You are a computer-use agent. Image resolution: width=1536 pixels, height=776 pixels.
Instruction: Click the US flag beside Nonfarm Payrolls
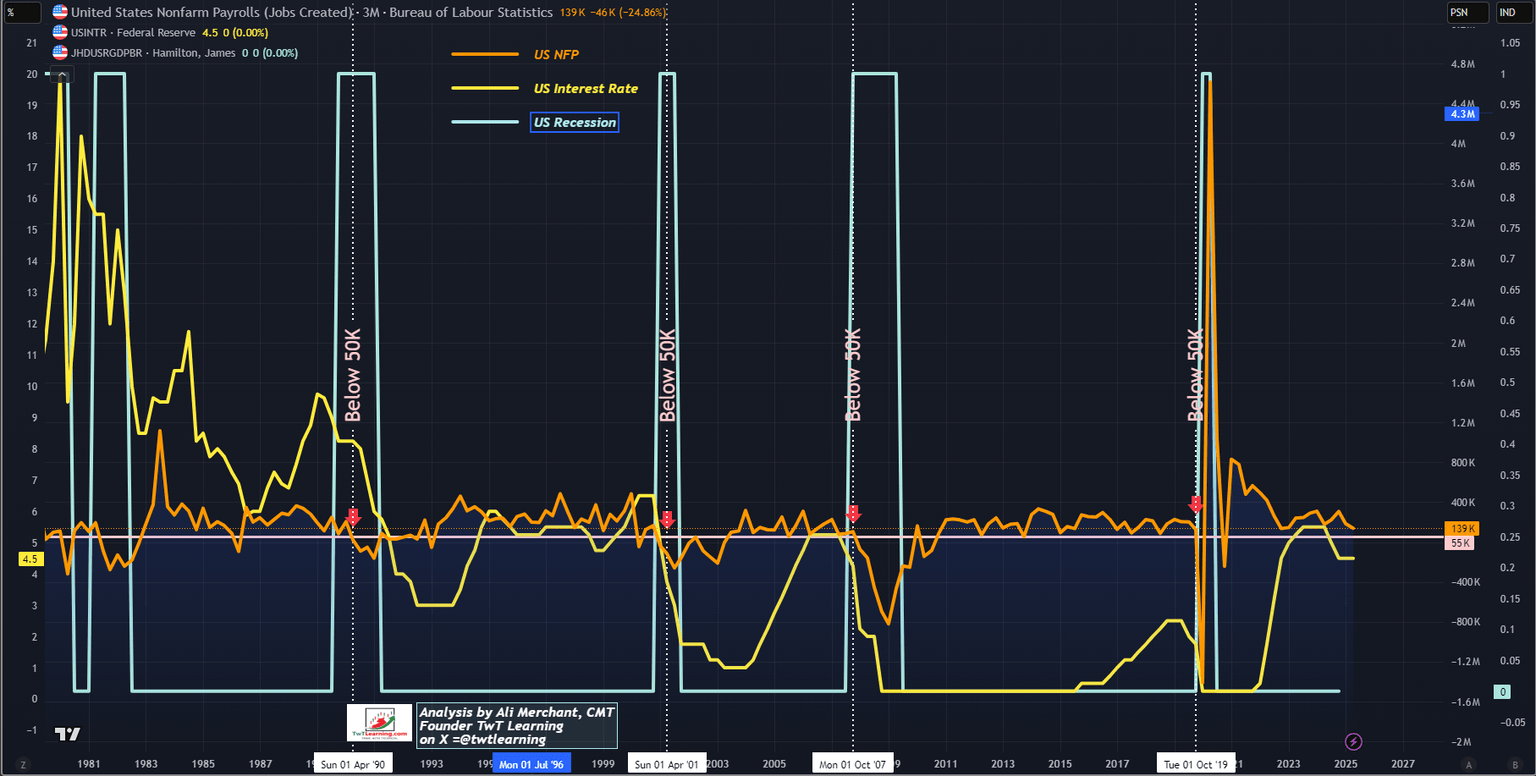point(60,12)
